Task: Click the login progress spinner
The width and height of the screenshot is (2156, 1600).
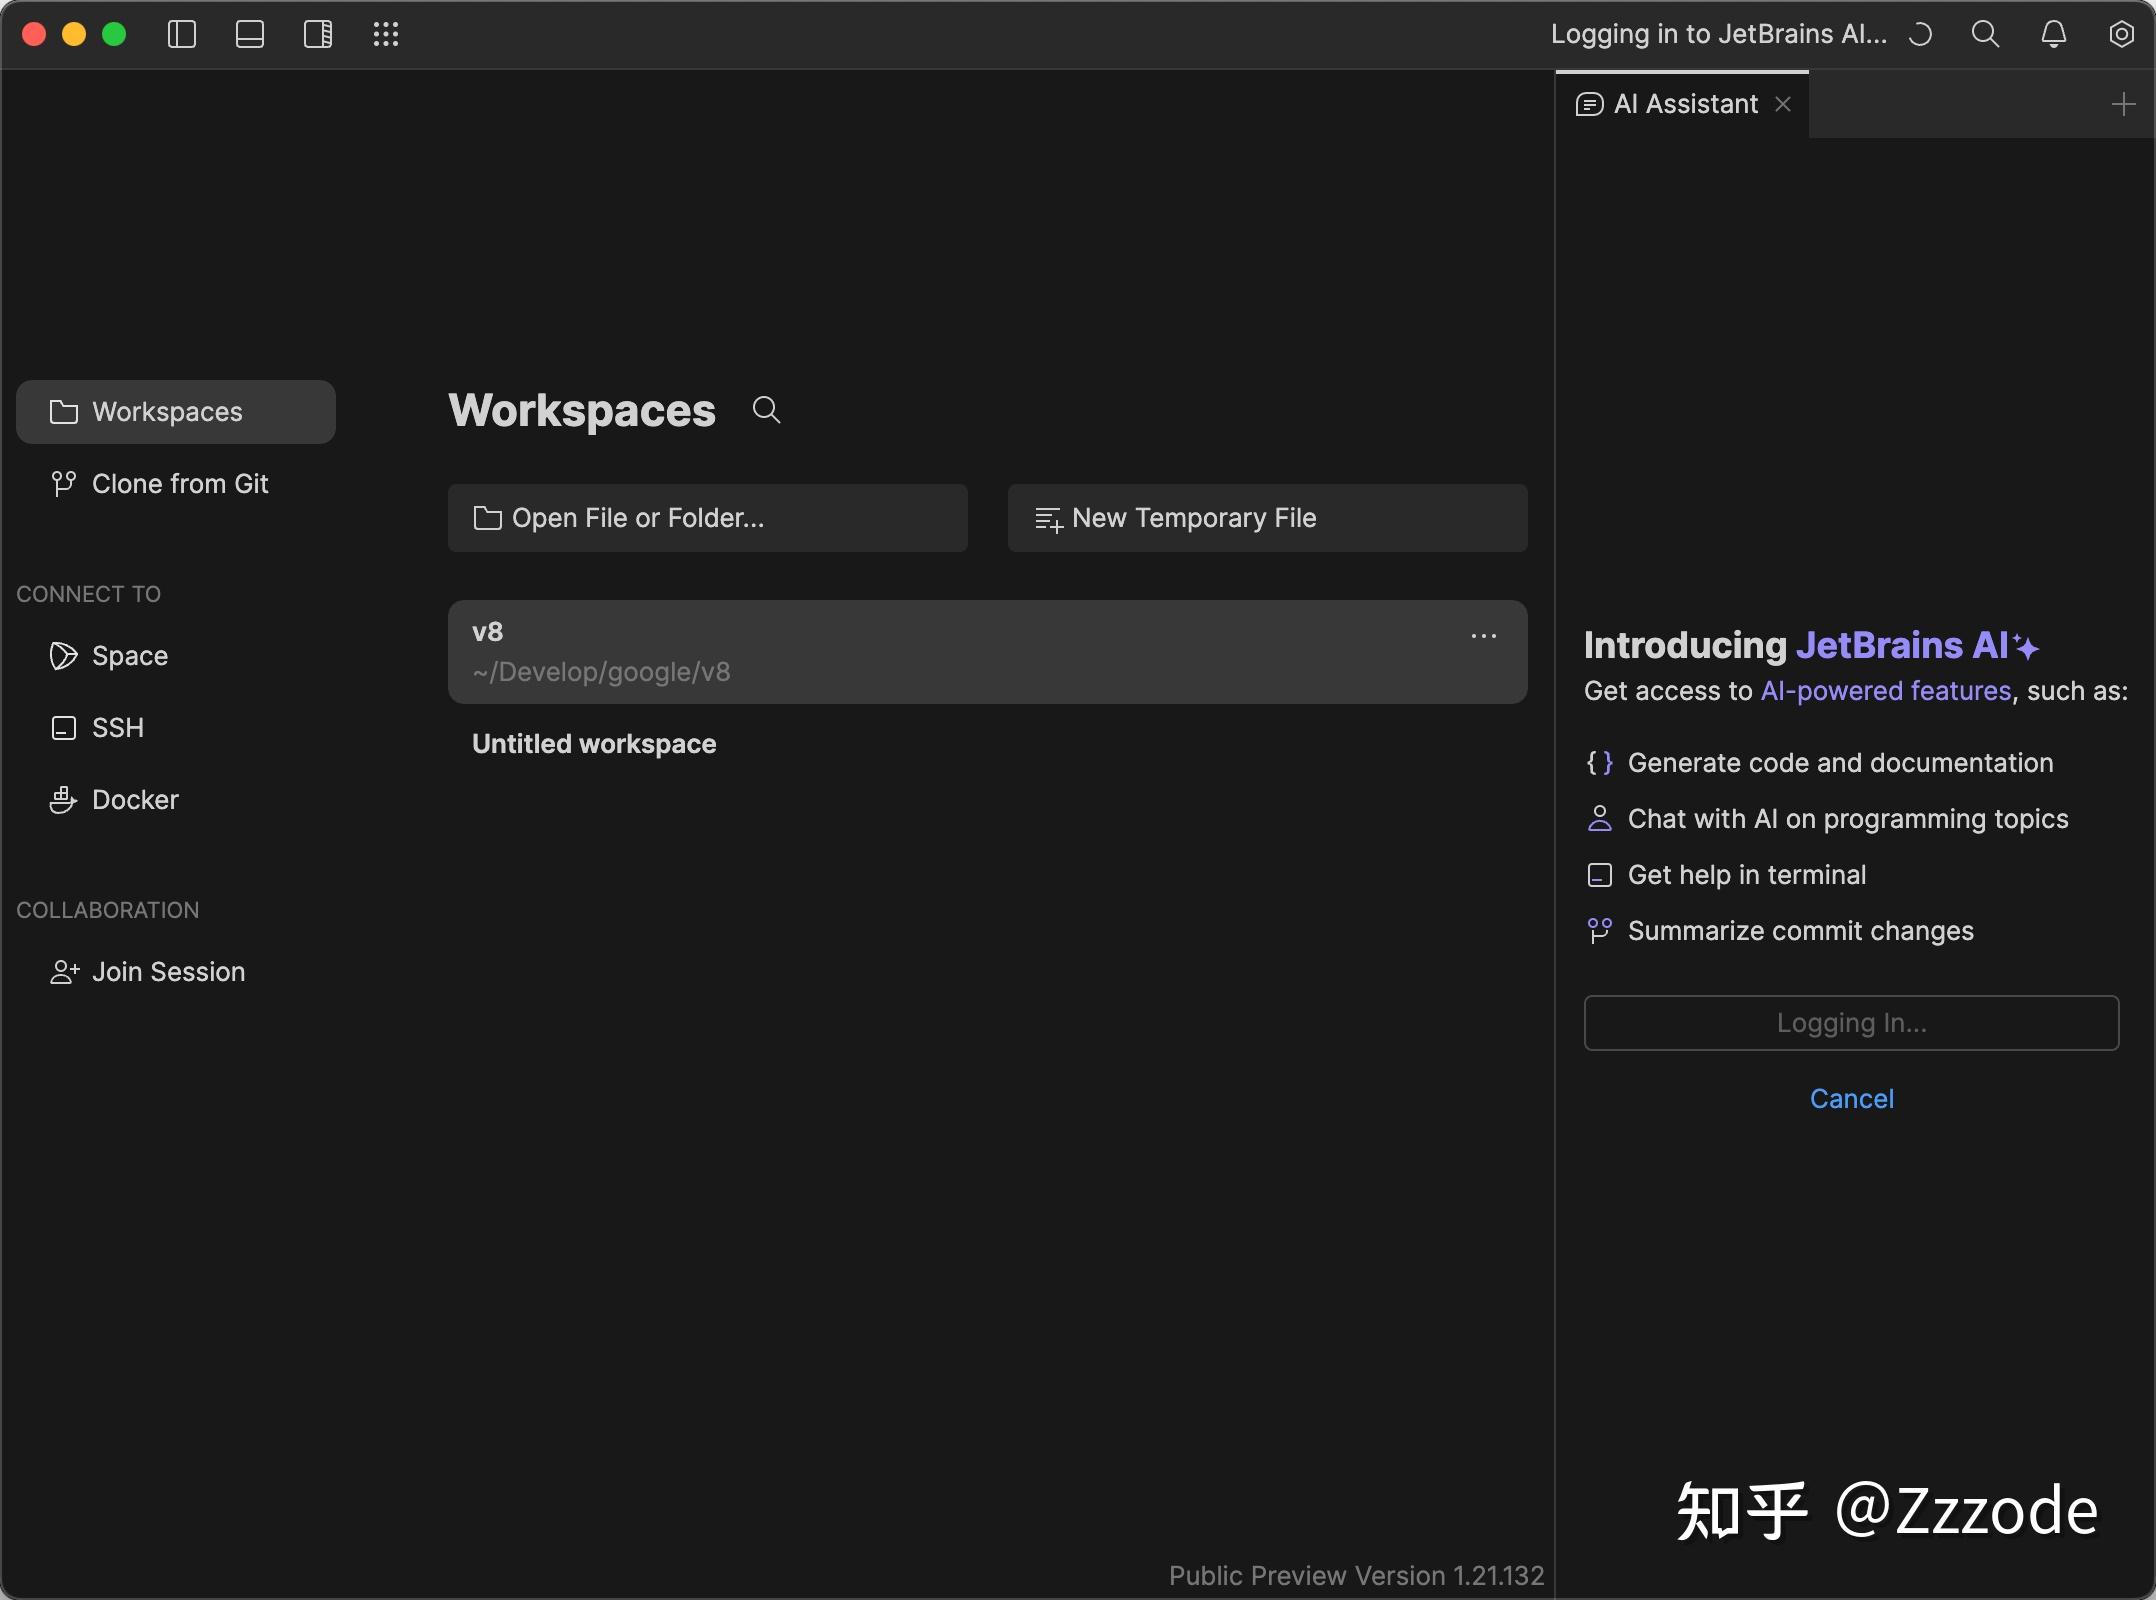Action: click(x=1920, y=33)
